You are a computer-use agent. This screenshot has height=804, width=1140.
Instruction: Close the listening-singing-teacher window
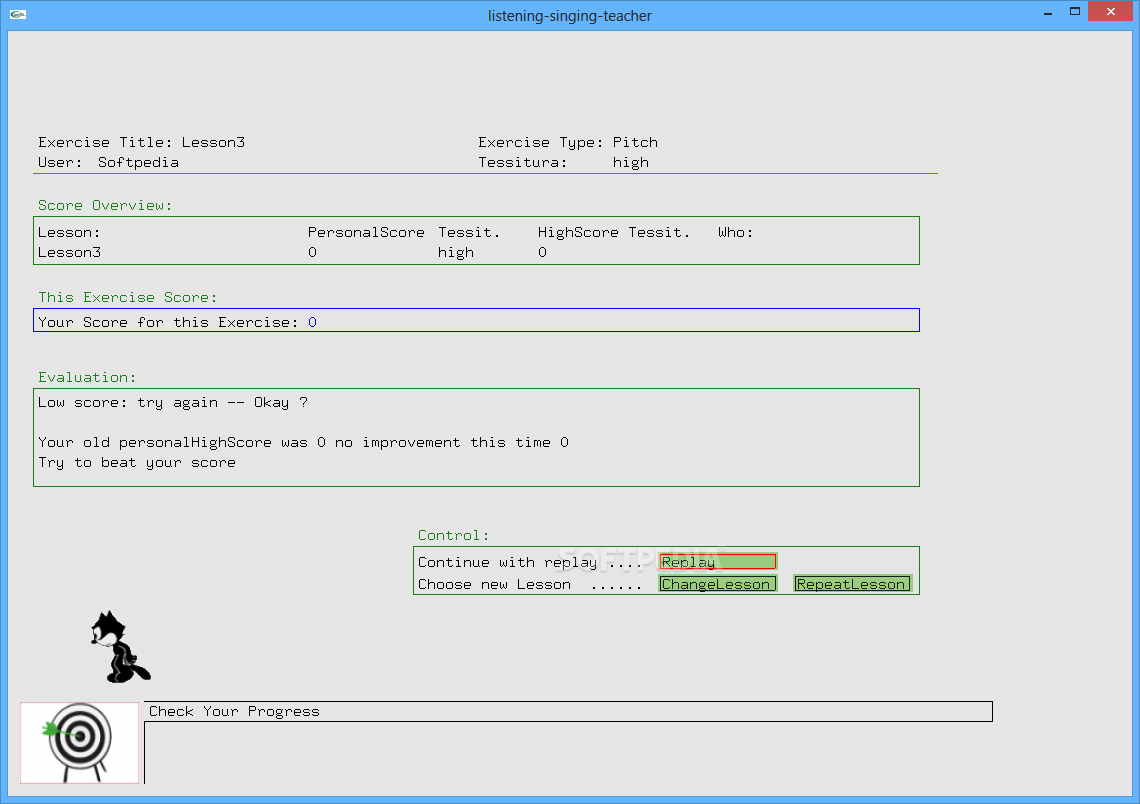click(x=1110, y=12)
